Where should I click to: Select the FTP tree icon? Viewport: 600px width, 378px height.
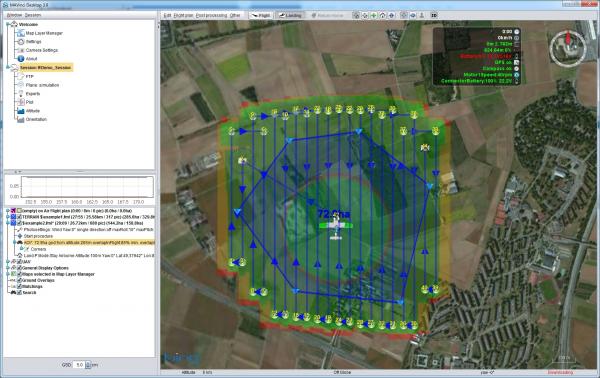click(x=21, y=76)
